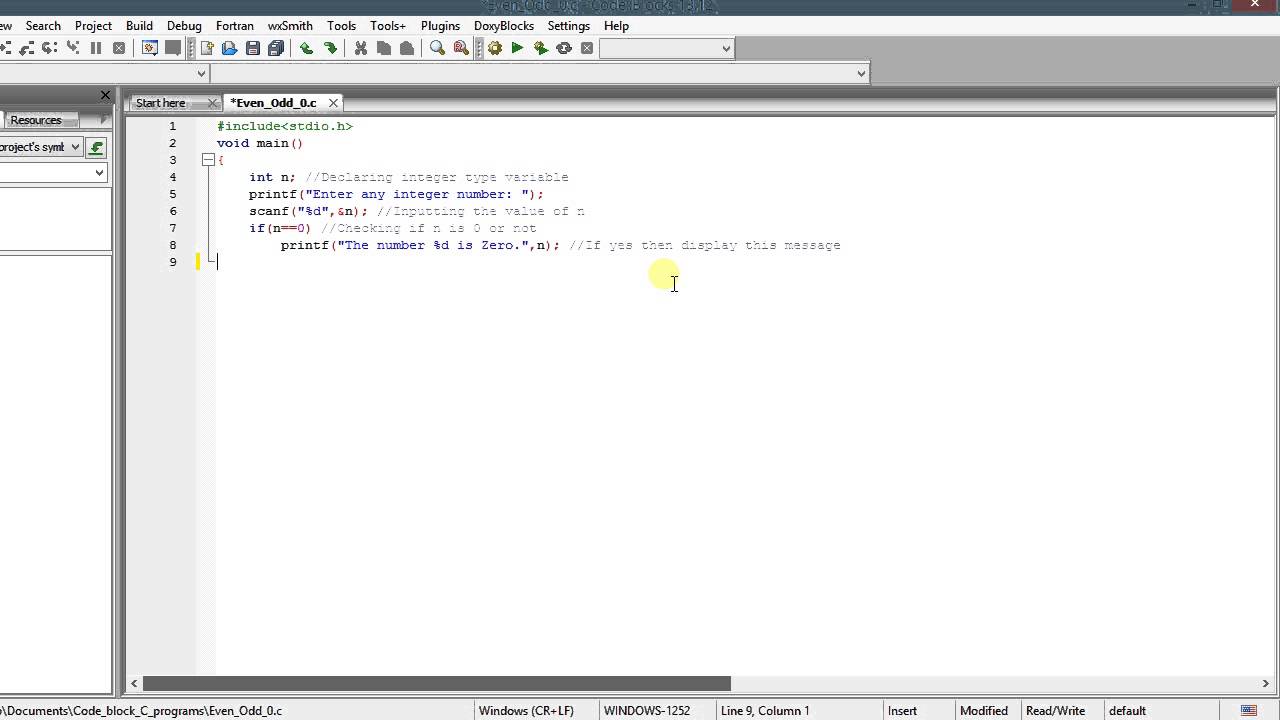The height and width of the screenshot is (720, 1280).
Task: Click the Redo green arrow icon
Action: pos(330,48)
